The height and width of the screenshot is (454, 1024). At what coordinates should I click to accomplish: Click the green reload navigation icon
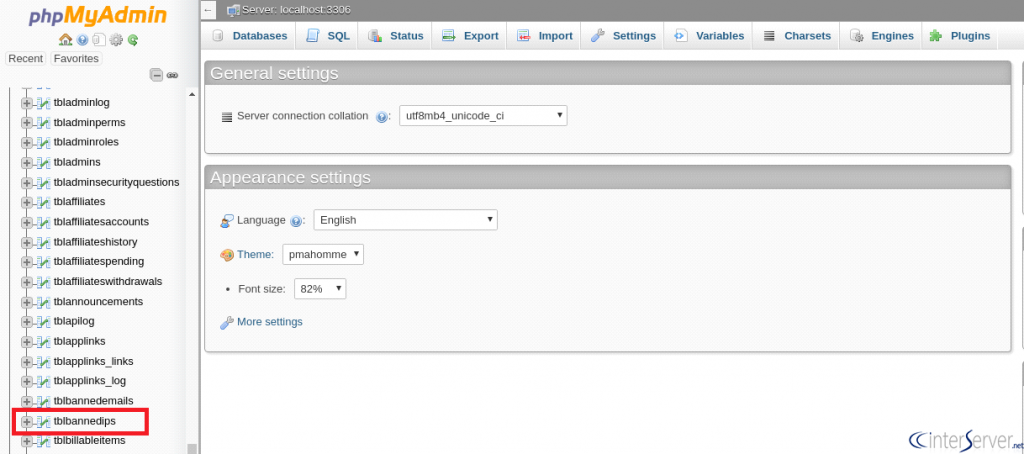click(133, 40)
